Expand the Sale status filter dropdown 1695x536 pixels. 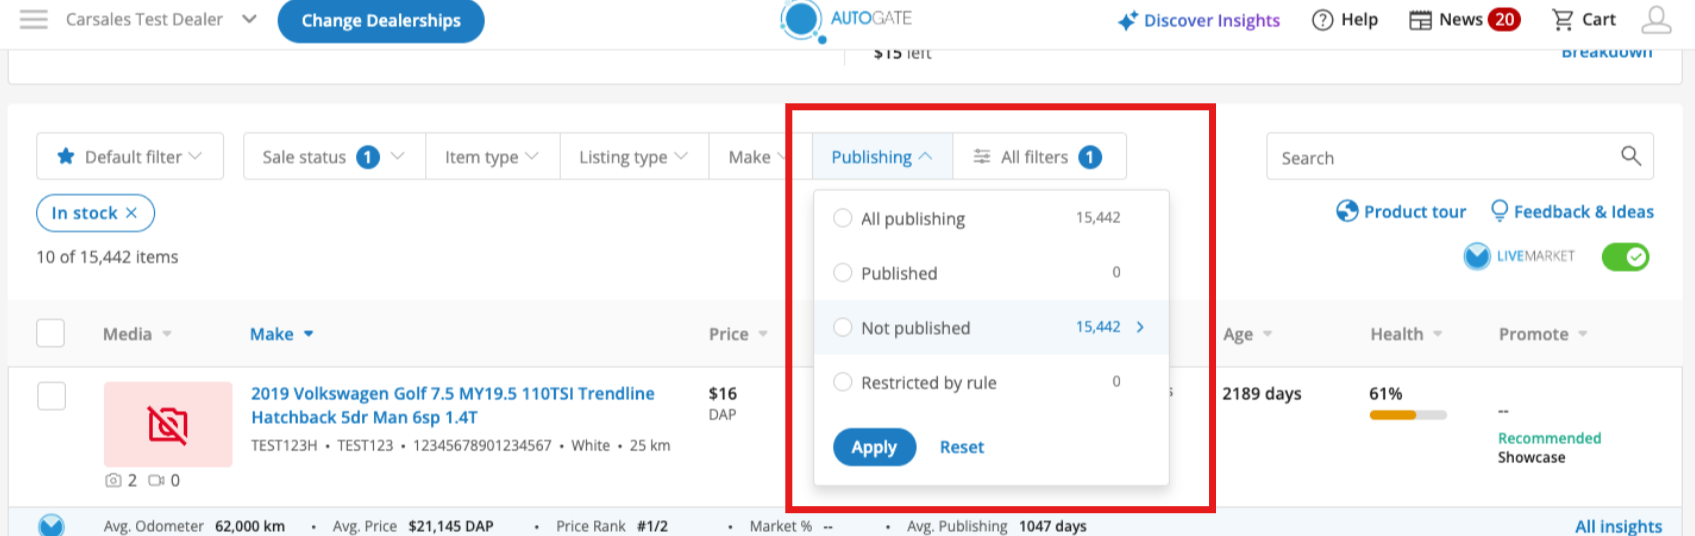pyautogui.click(x=333, y=157)
